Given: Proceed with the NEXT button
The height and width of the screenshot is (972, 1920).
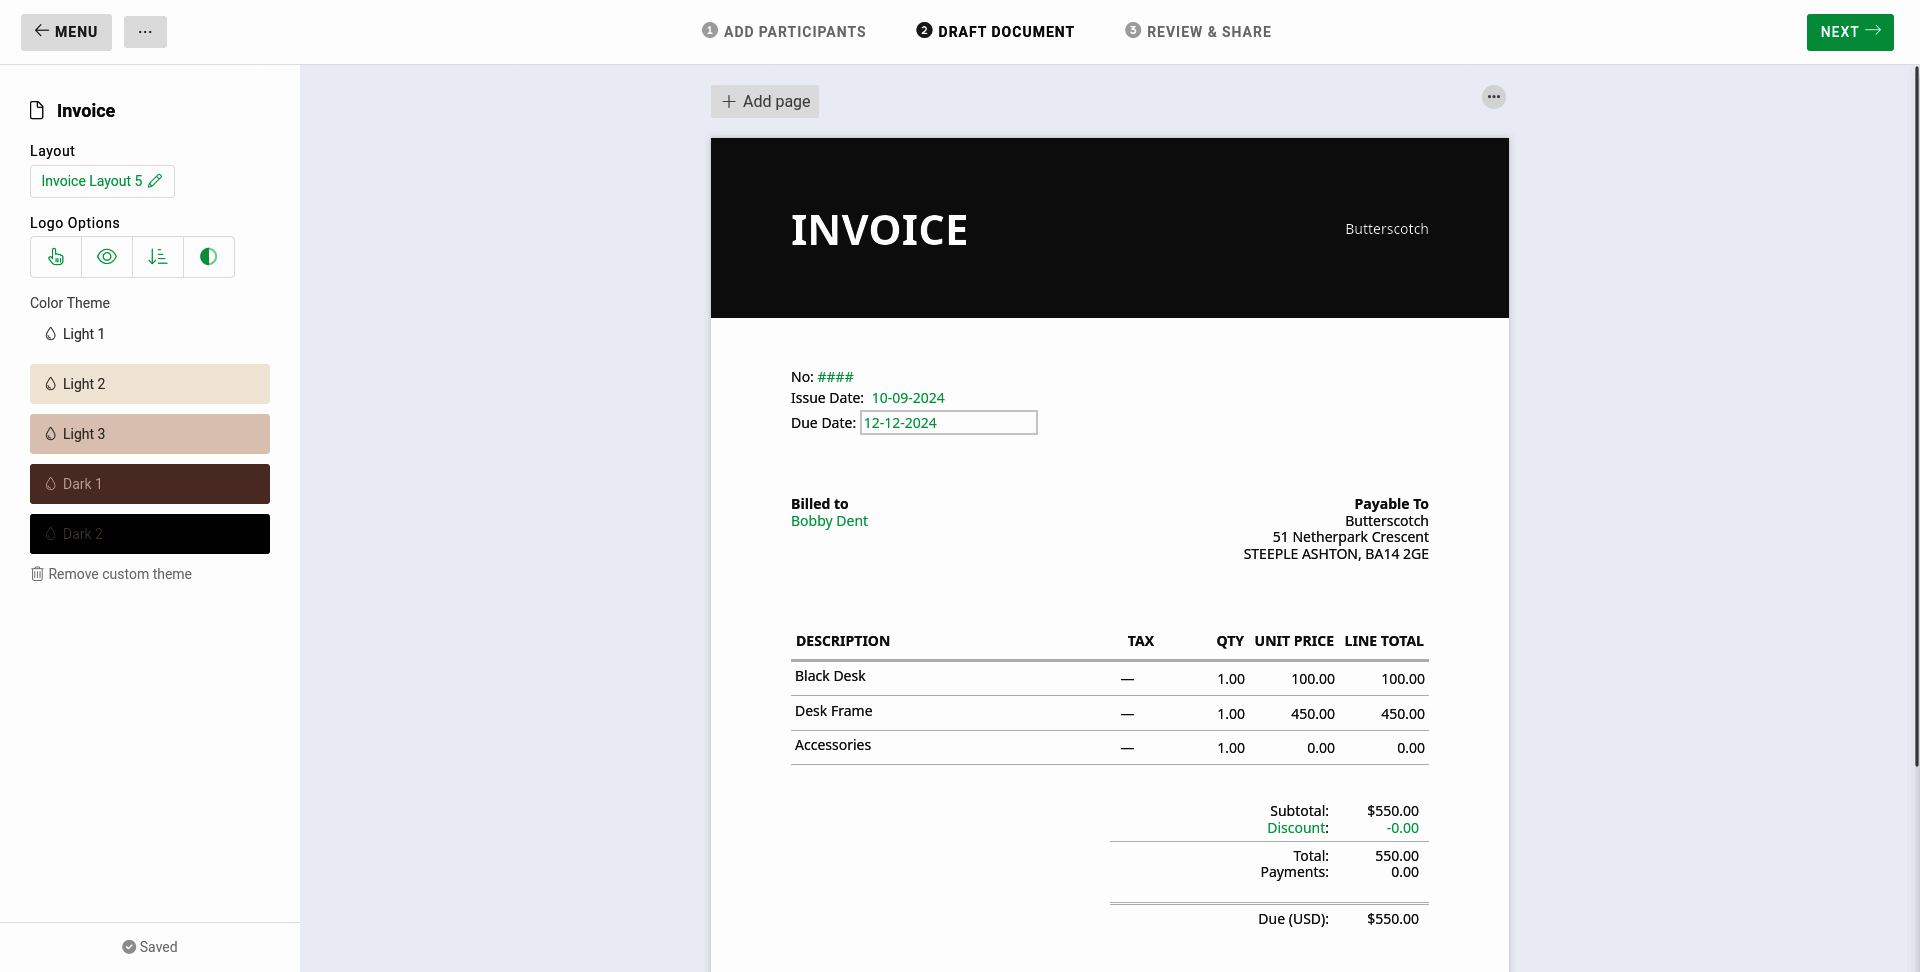Looking at the screenshot, I should coord(1849,32).
